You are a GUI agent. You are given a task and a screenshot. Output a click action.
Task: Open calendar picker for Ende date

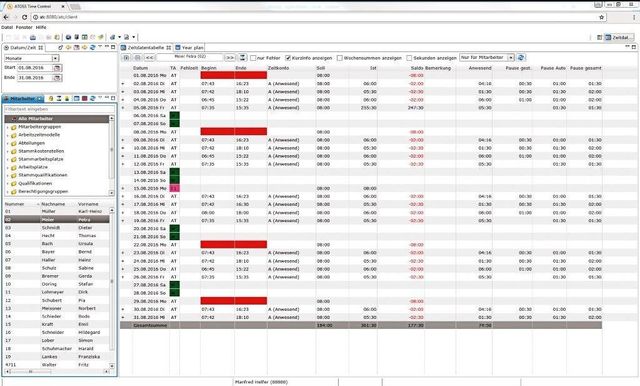pos(57,78)
